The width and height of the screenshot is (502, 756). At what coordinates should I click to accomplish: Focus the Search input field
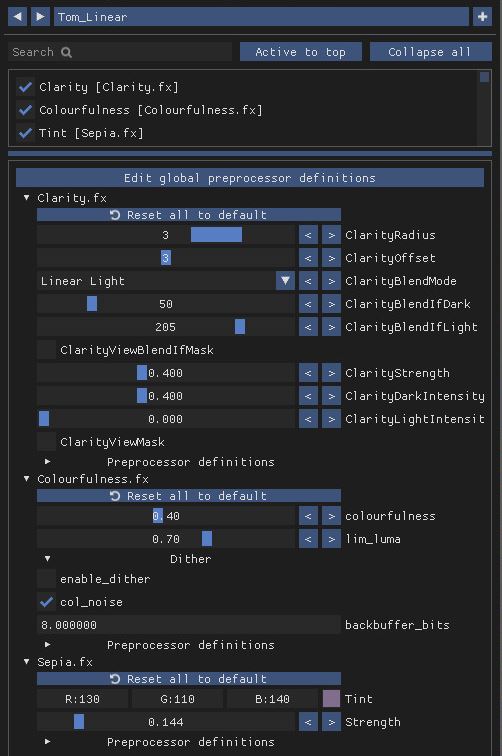click(120, 52)
